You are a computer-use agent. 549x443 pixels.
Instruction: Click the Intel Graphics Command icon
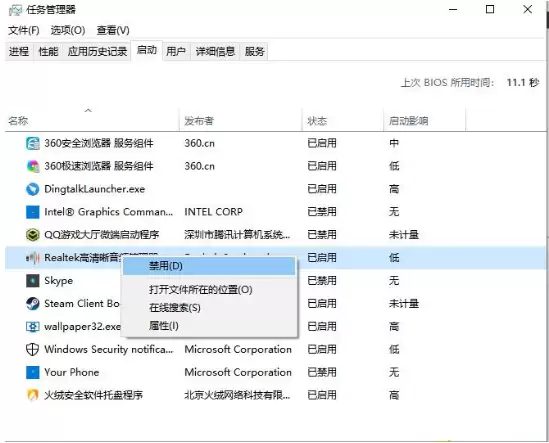pos(33,212)
